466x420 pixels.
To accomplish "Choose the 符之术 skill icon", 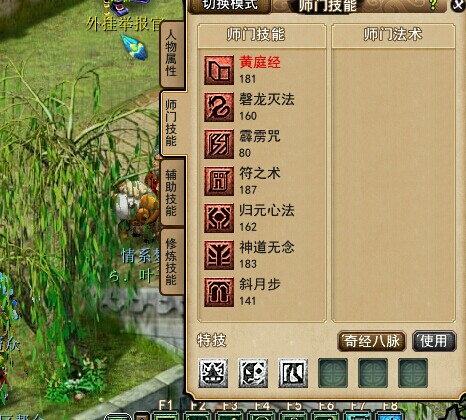I will pos(219,181).
